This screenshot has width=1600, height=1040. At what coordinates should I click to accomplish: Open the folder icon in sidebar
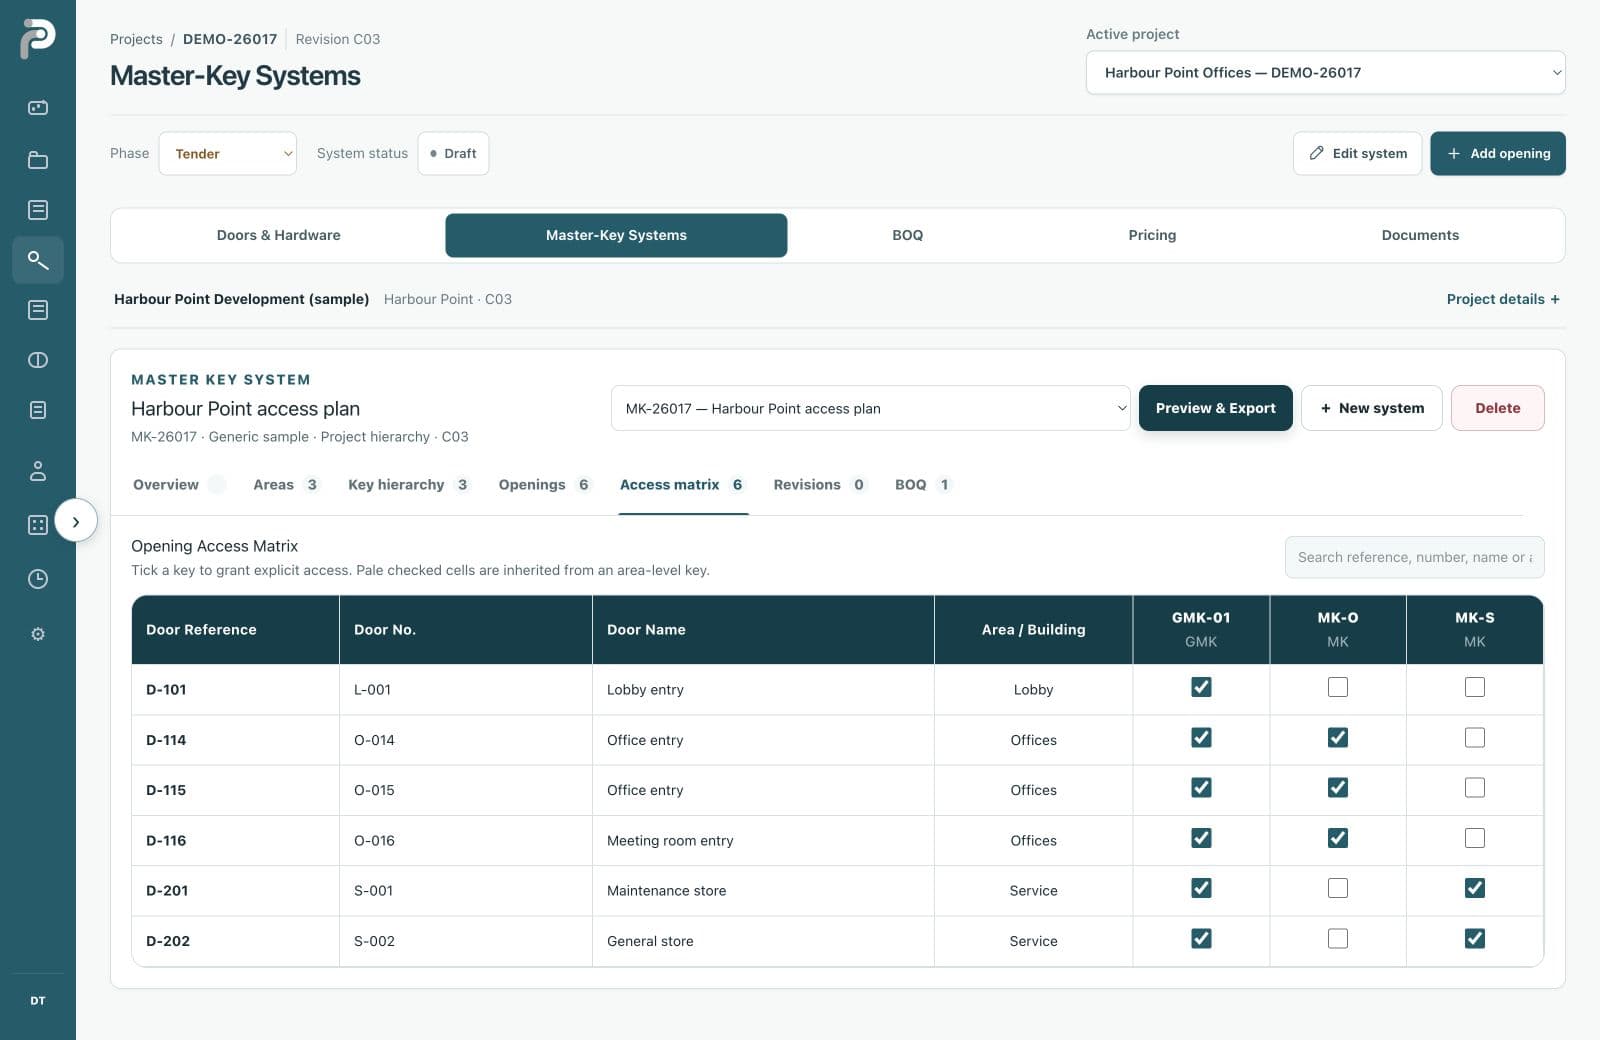click(x=38, y=160)
